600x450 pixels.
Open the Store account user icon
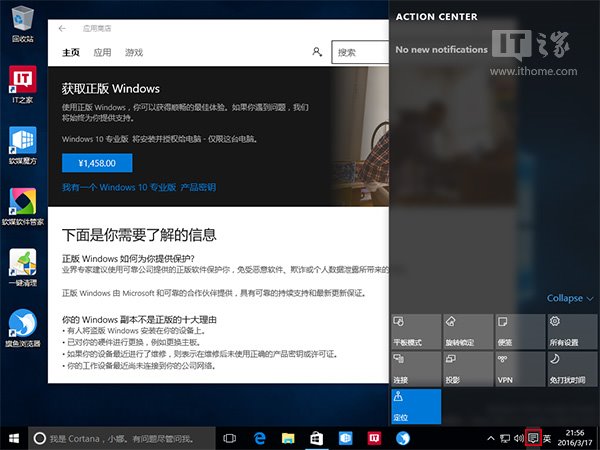pyautogui.click(x=317, y=52)
